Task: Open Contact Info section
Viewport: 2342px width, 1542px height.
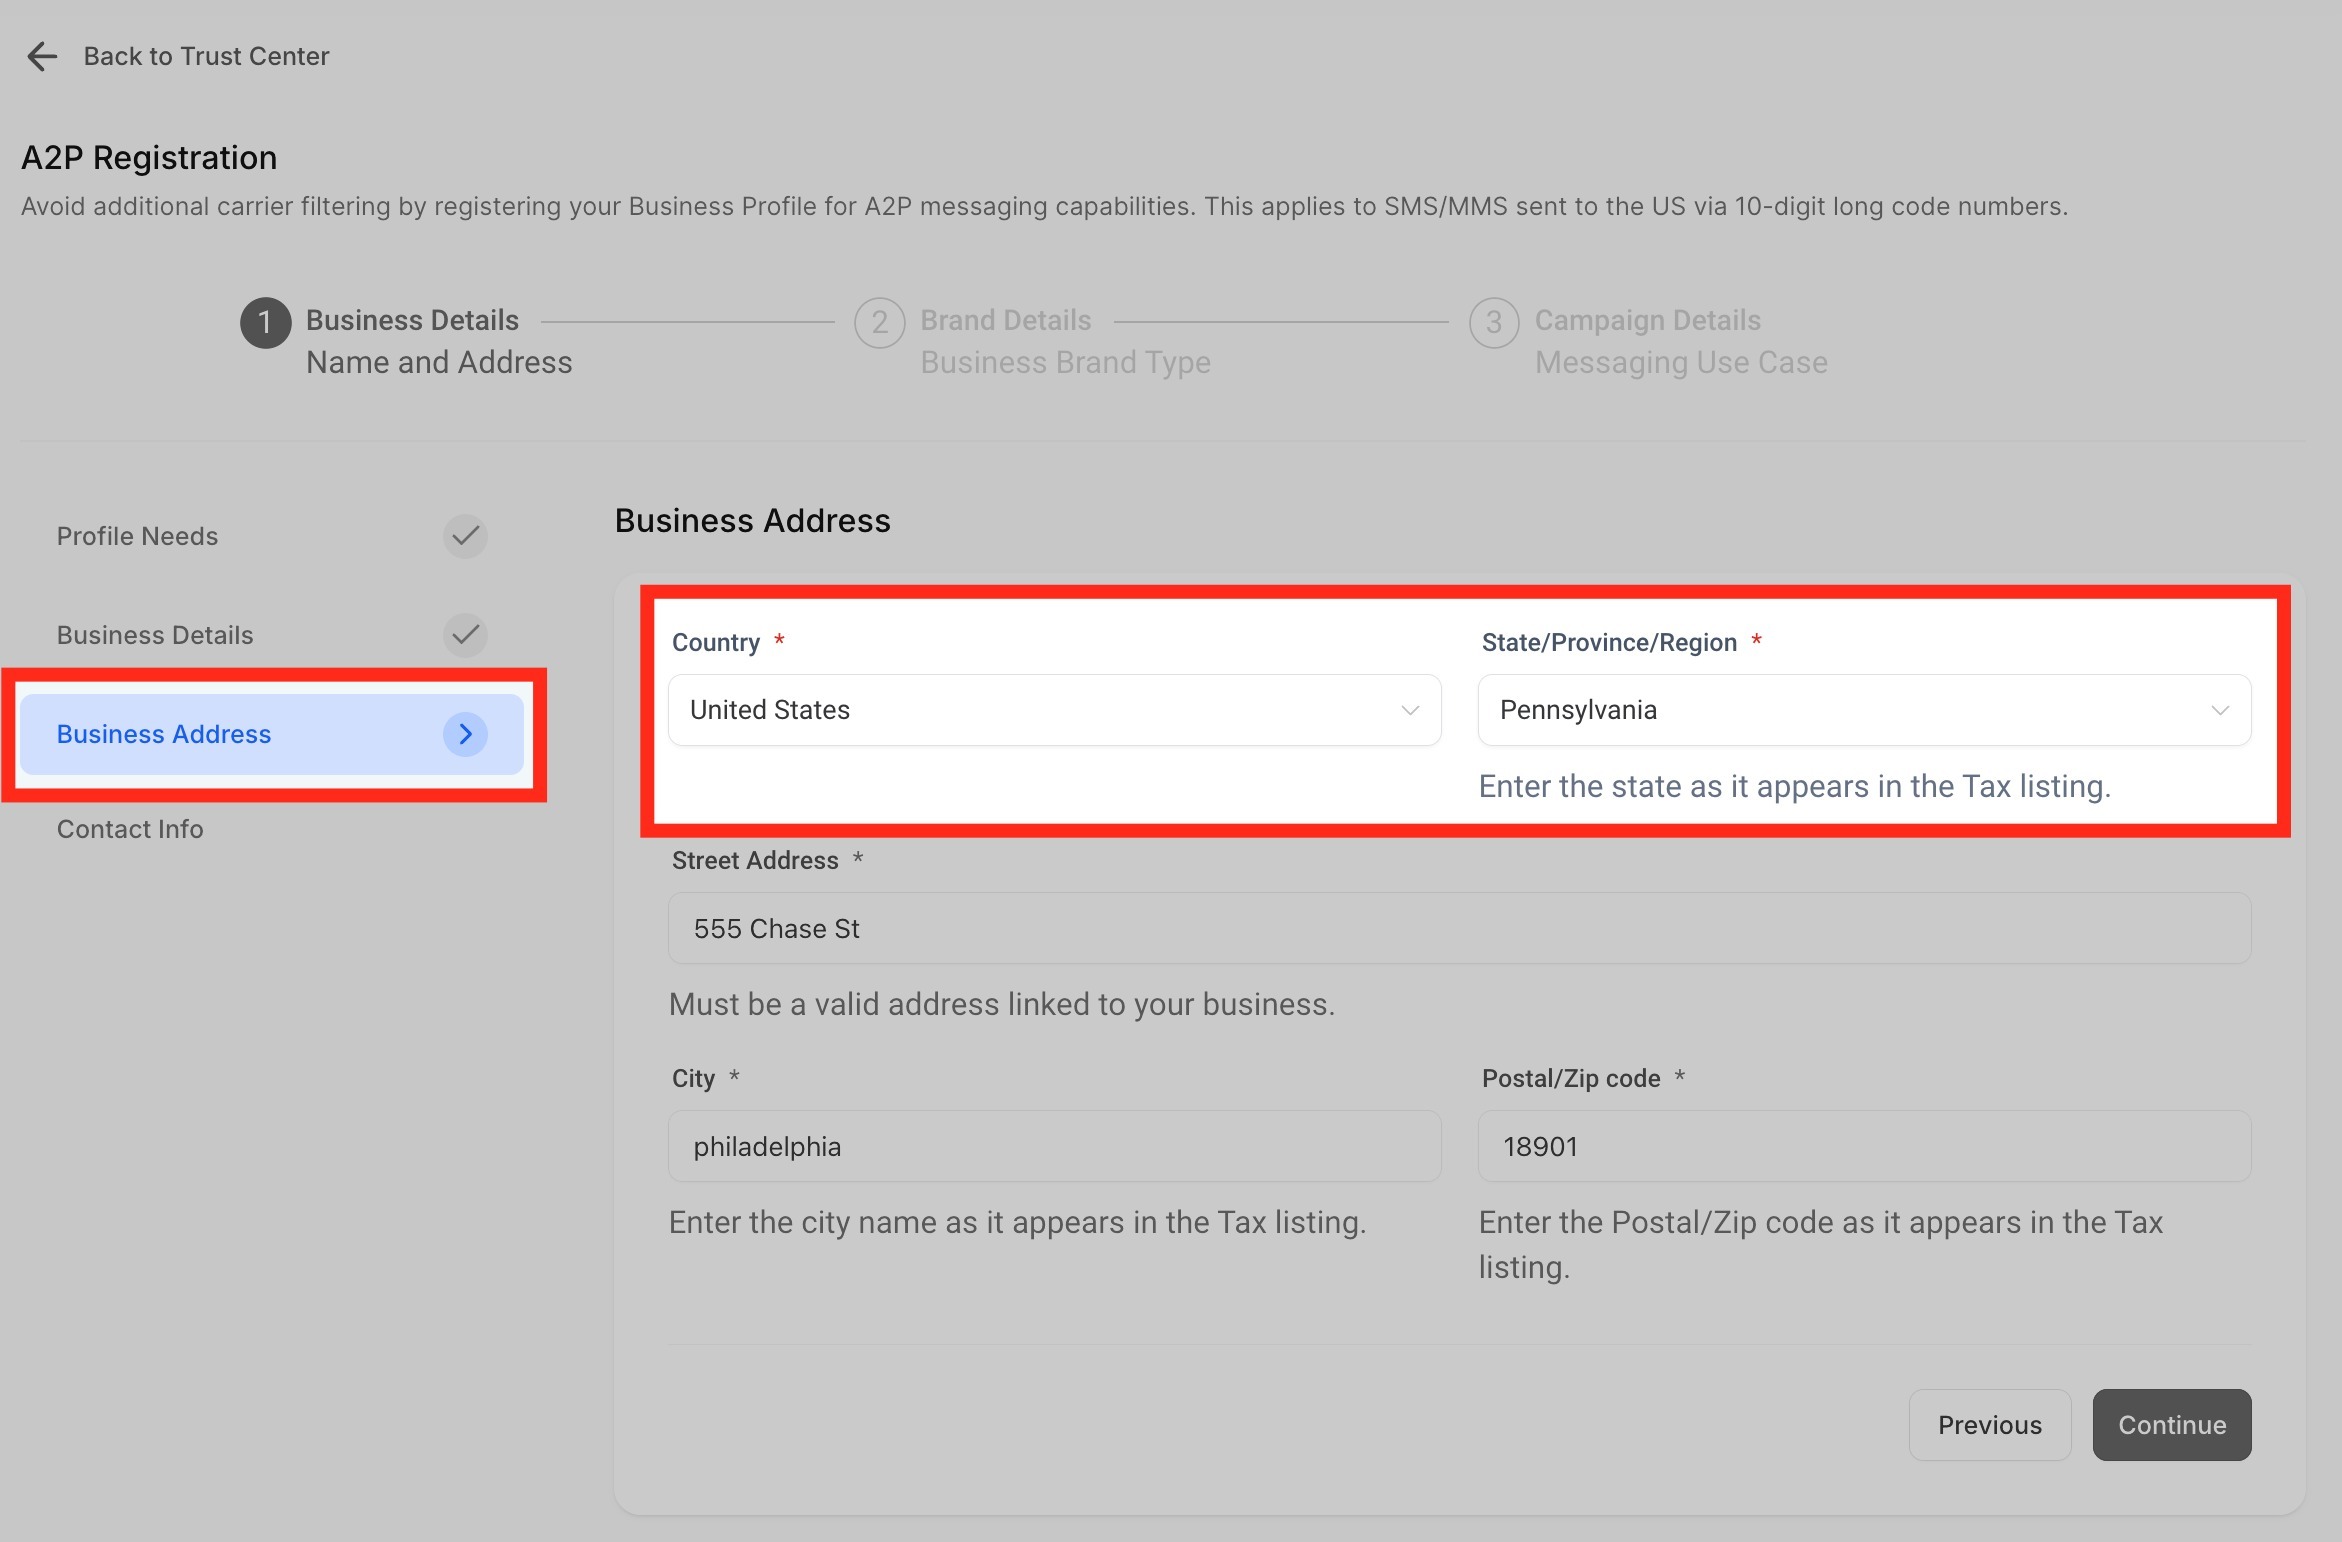Action: pos(130,829)
